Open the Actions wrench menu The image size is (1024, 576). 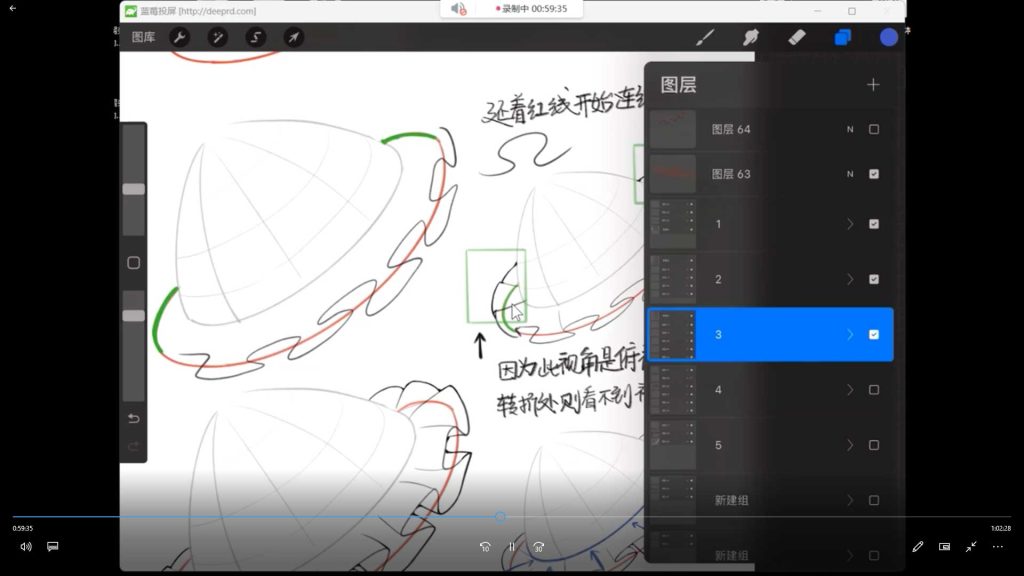pos(180,37)
